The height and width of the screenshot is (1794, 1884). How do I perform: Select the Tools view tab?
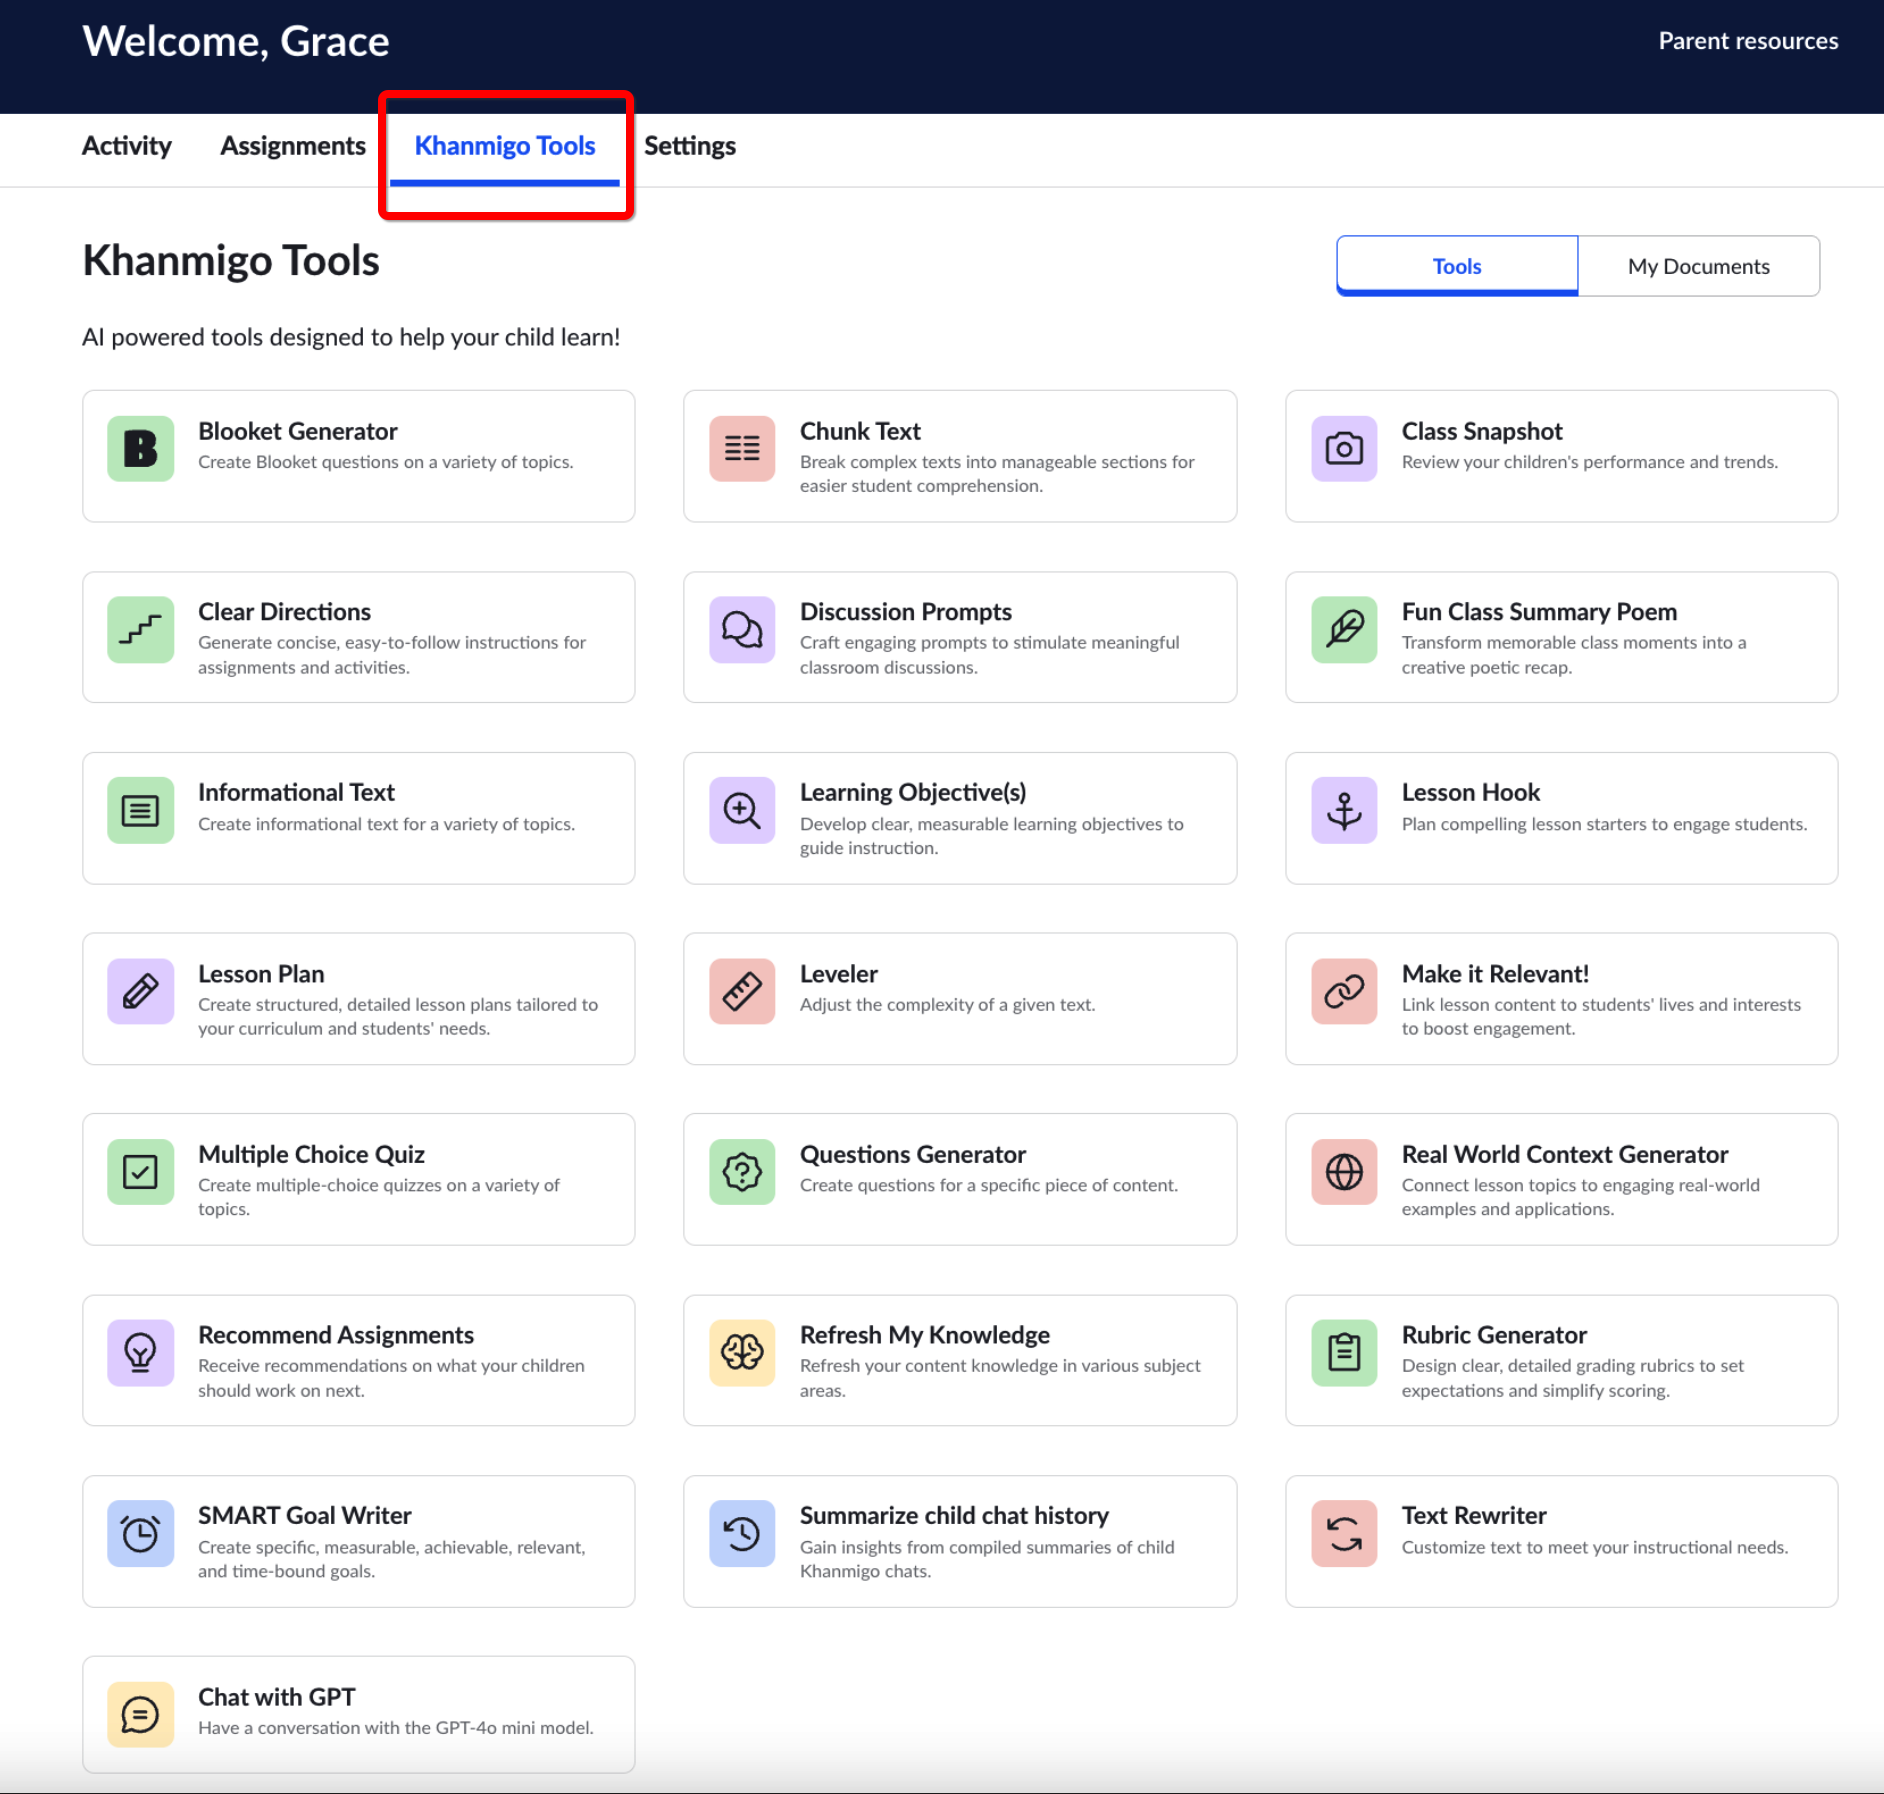(x=1457, y=266)
